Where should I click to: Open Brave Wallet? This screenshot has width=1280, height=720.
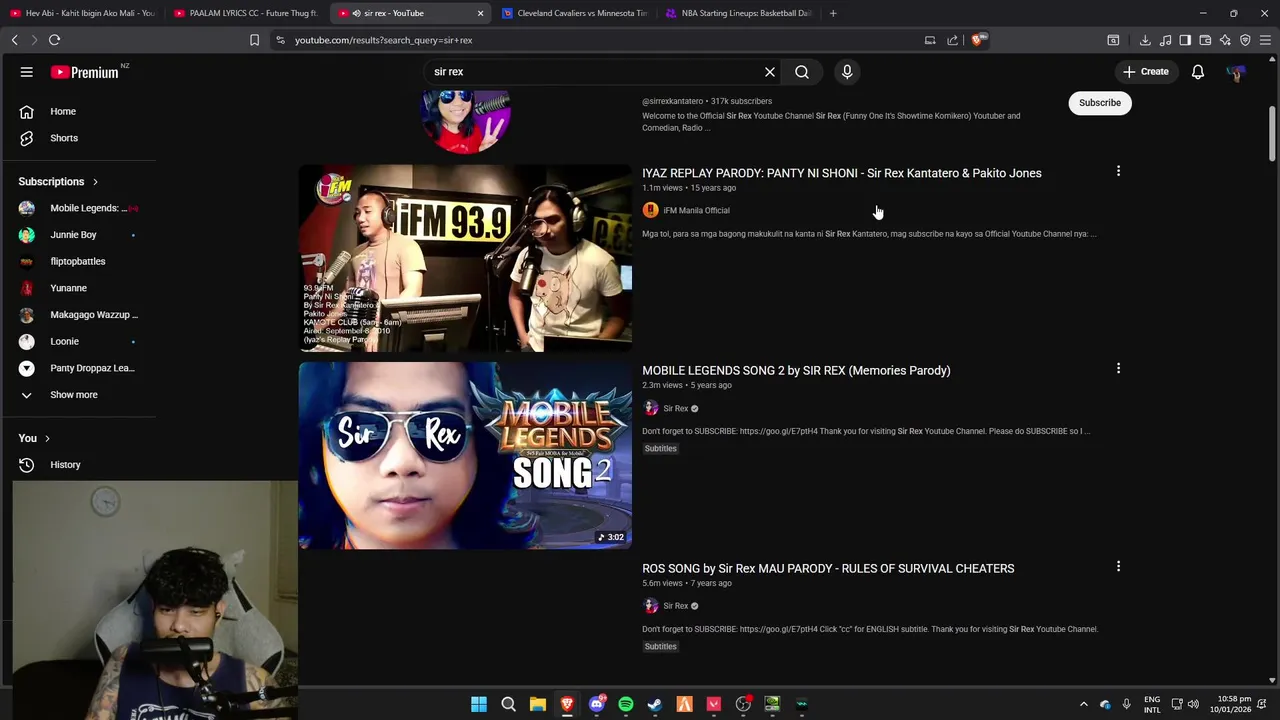pos(1205,40)
